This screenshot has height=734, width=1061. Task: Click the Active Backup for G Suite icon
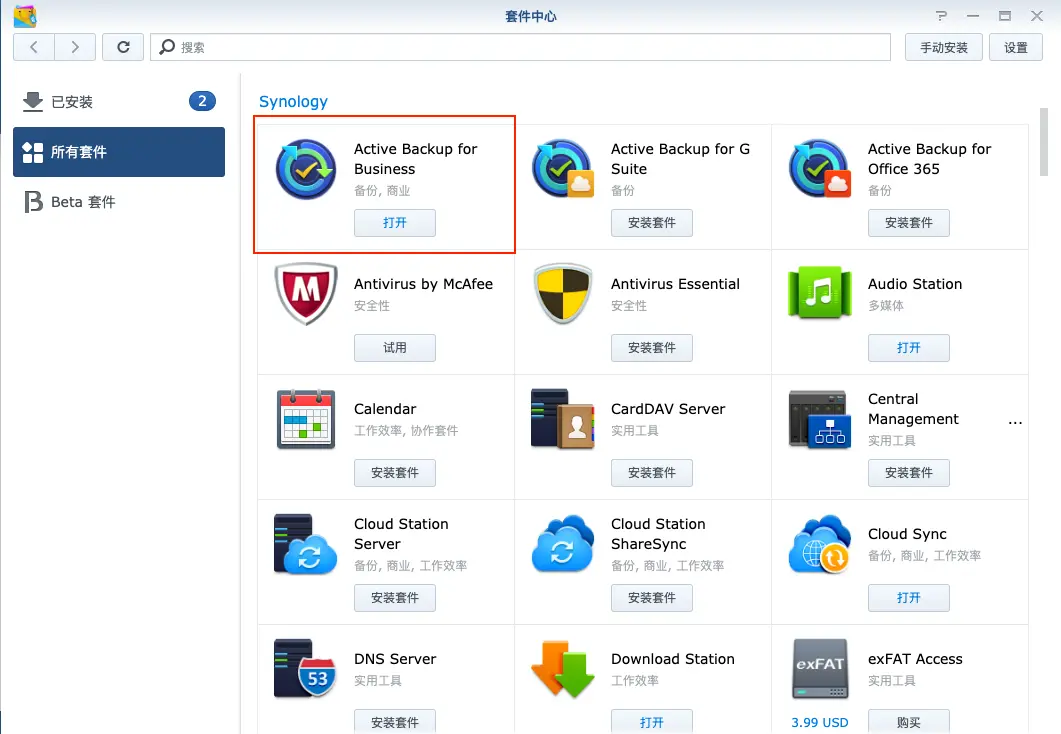[563, 169]
